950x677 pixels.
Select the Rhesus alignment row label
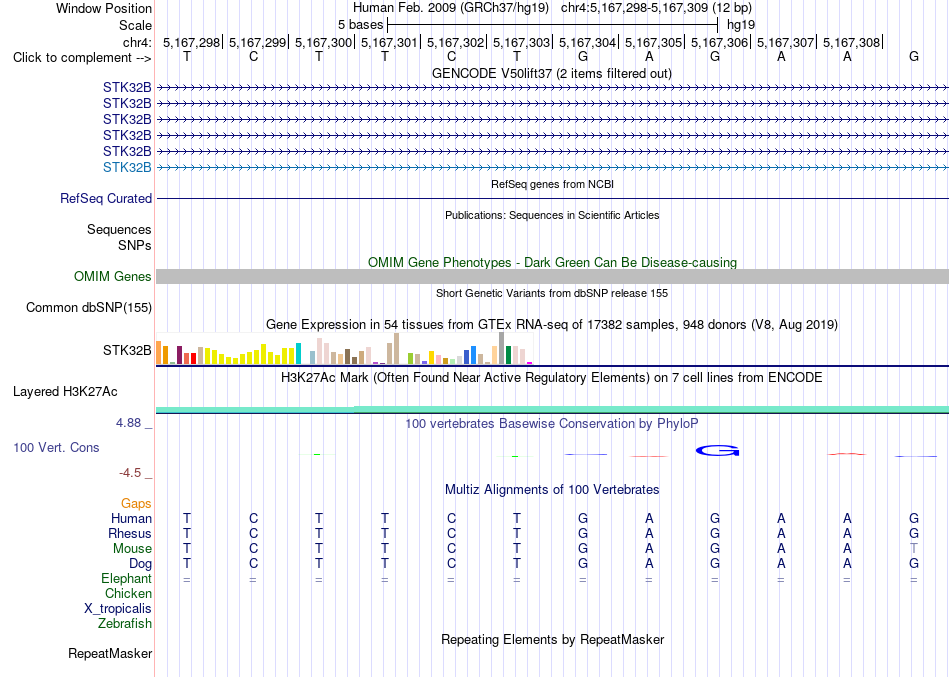(130, 533)
